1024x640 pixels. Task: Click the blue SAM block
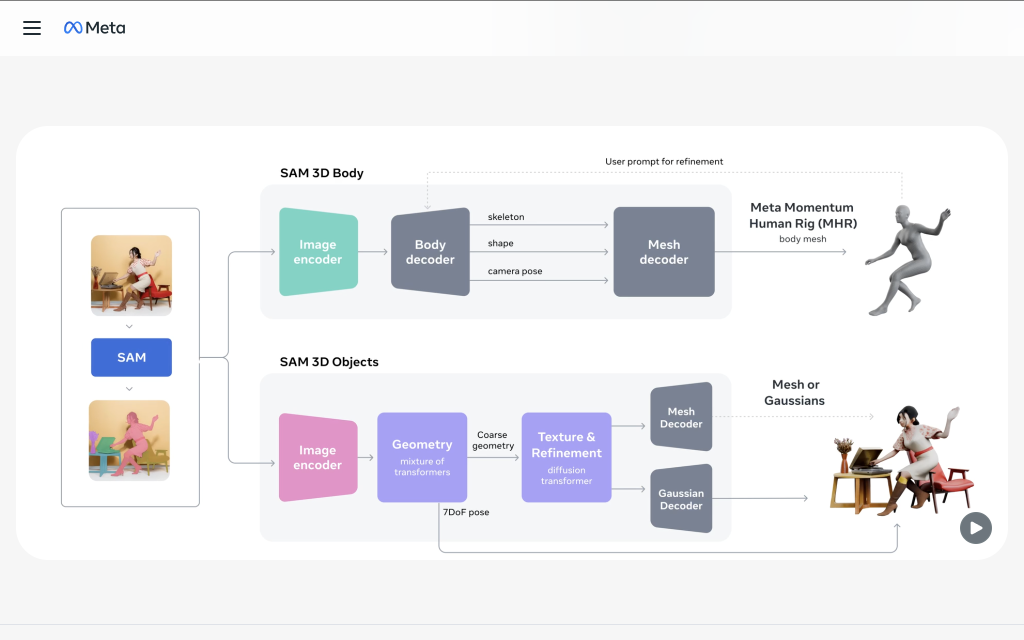131,357
